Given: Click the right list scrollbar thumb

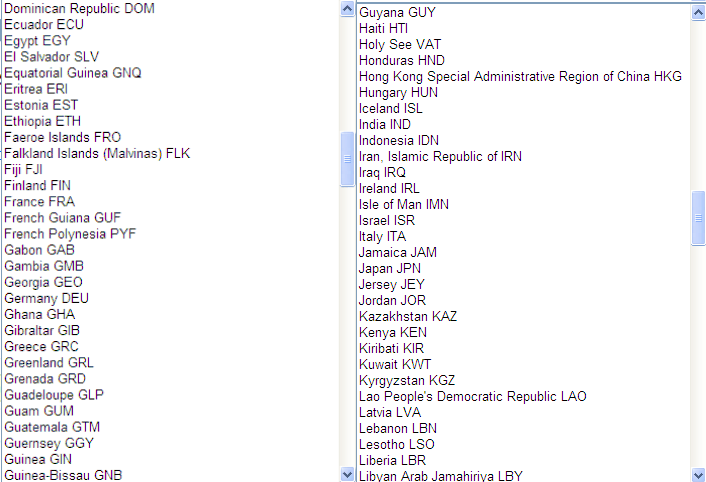Looking at the screenshot, I should (698, 218).
